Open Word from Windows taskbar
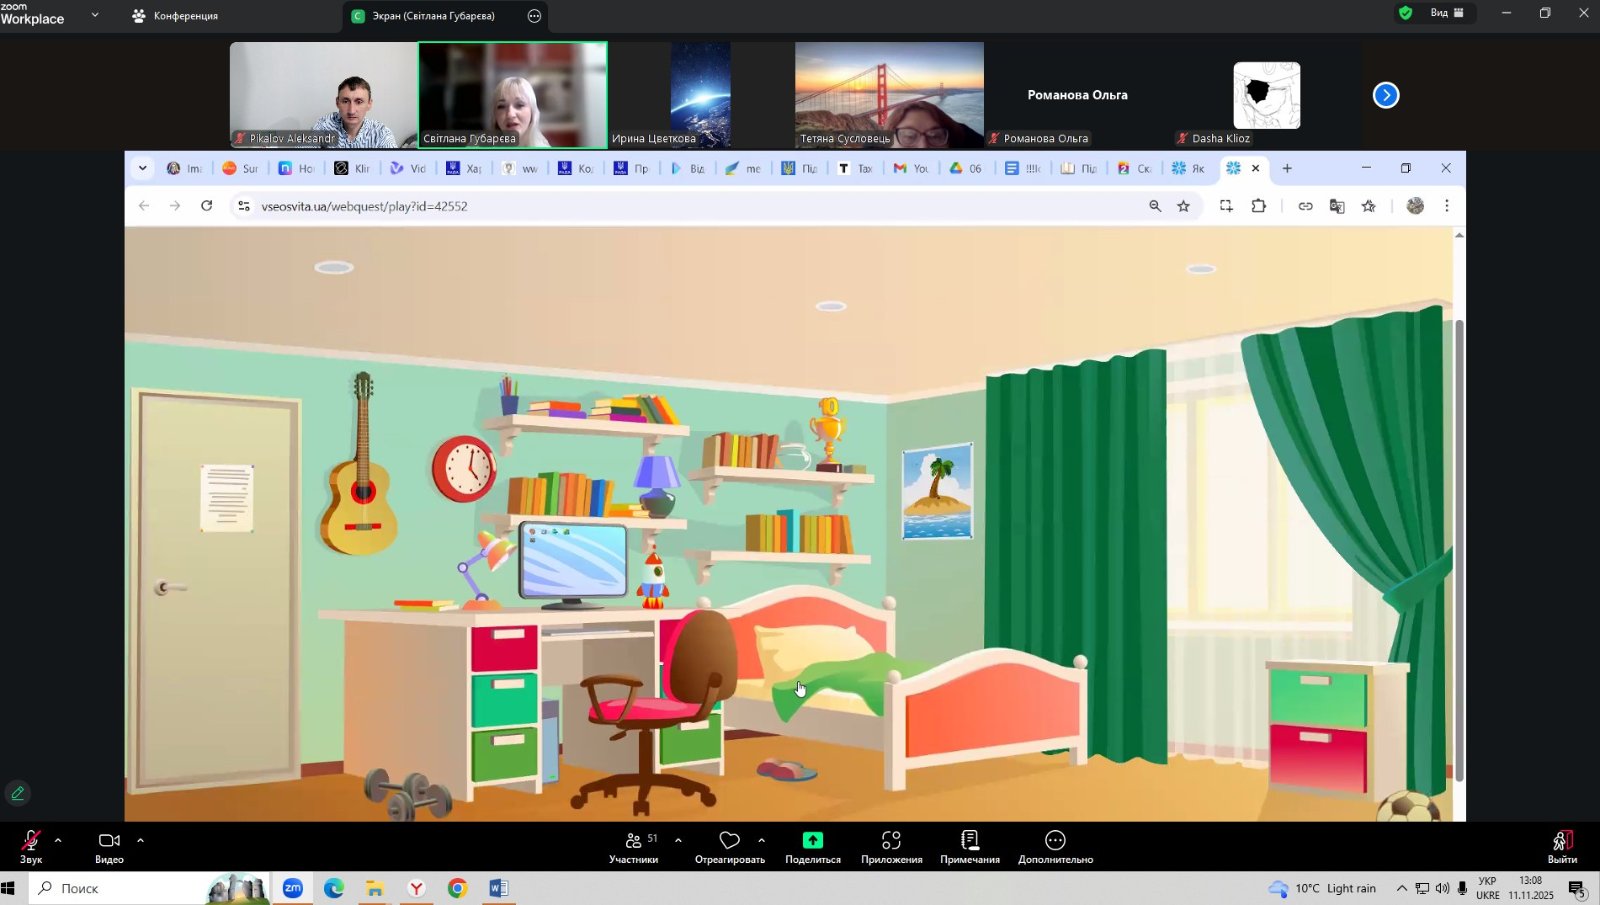1600x905 pixels. pyautogui.click(x=498, y=888)
